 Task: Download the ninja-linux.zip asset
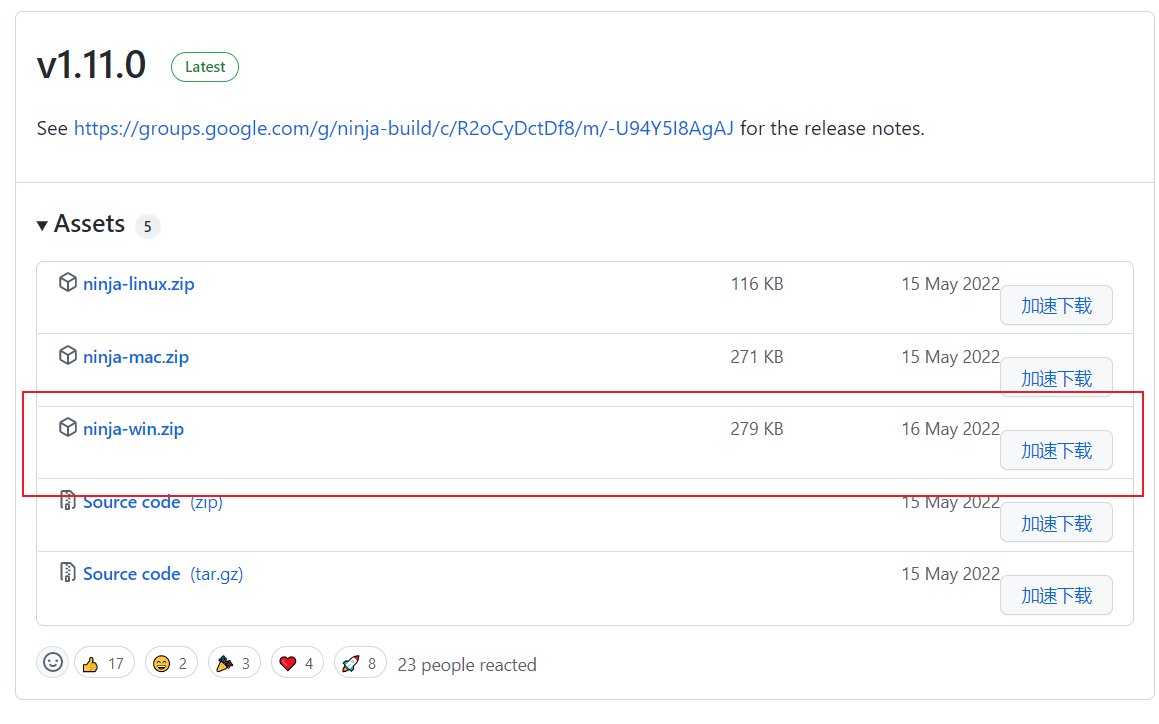[x=138, y=284]
